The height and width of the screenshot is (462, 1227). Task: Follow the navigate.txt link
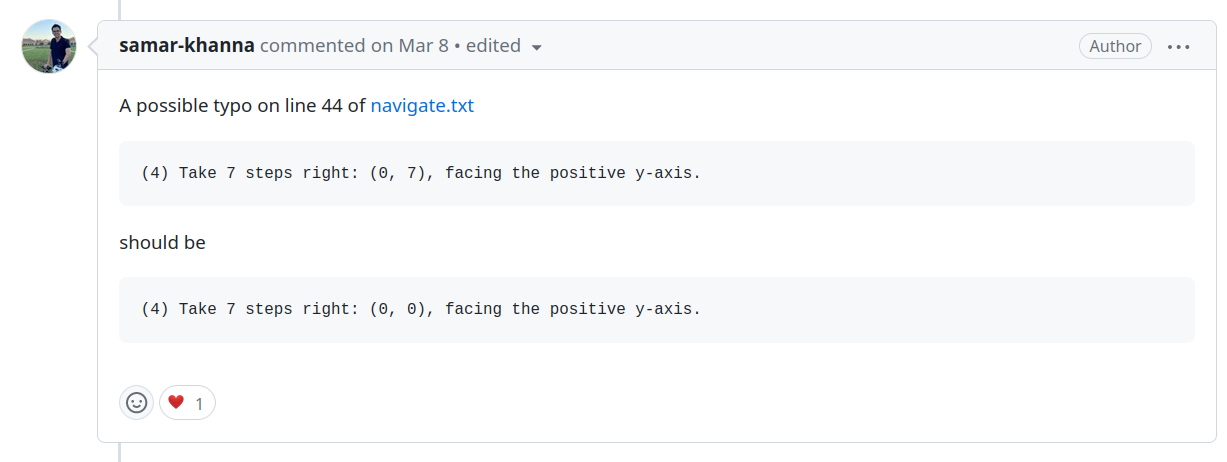coord(422,105)
